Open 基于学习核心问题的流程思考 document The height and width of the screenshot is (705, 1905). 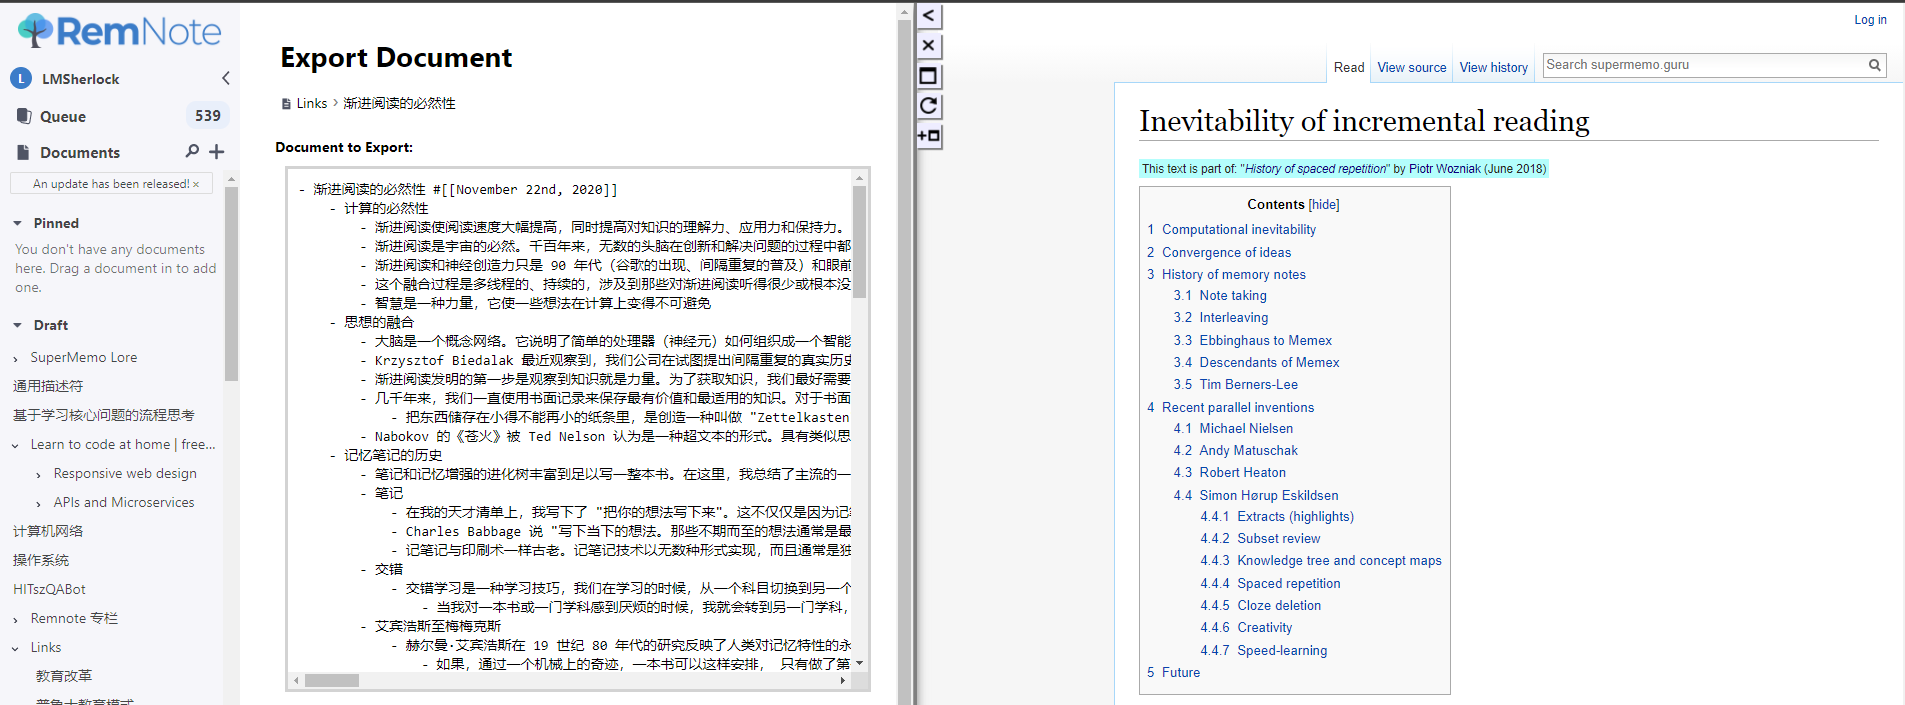[104, 415]
